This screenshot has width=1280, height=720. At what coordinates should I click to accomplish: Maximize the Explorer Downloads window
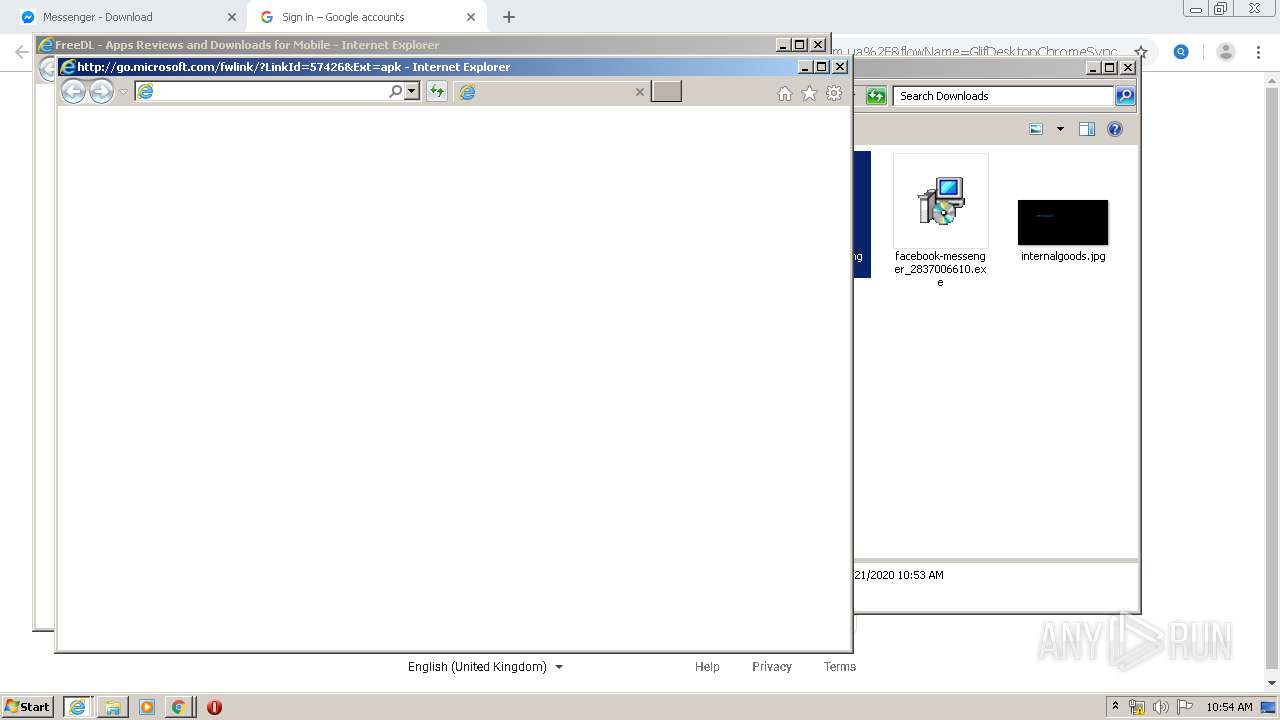(1110, 68)
